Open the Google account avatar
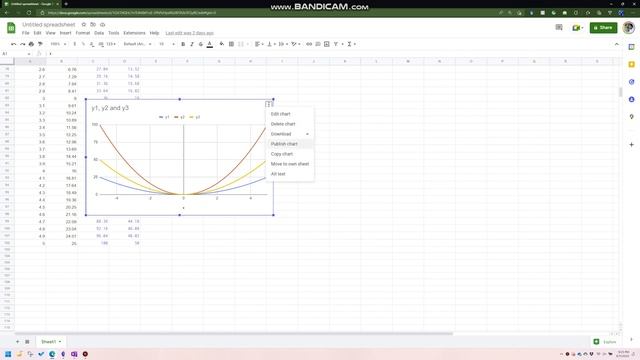The image size is (640, 360). pyautogui.click(x=629, y=28)
